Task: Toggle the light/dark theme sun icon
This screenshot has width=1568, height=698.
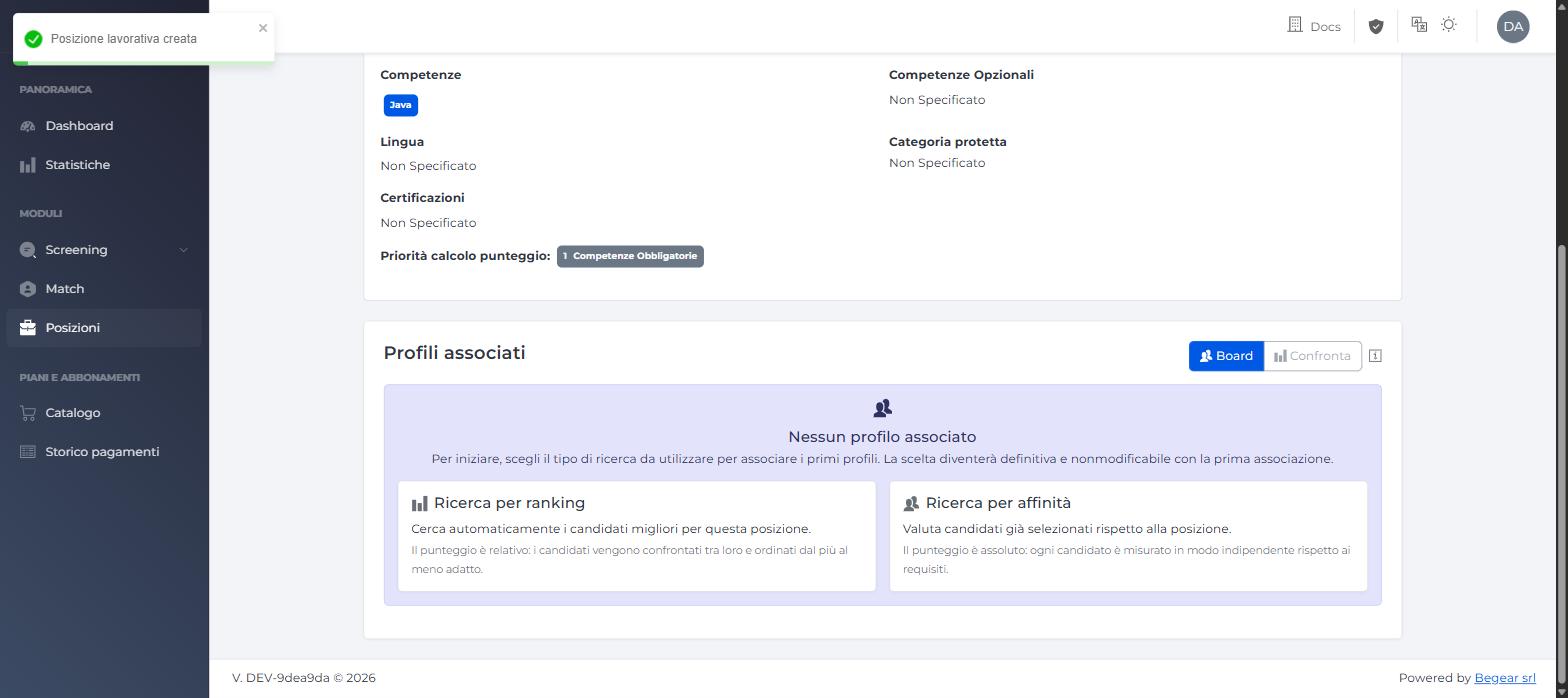Action: tap(1449, 25)
